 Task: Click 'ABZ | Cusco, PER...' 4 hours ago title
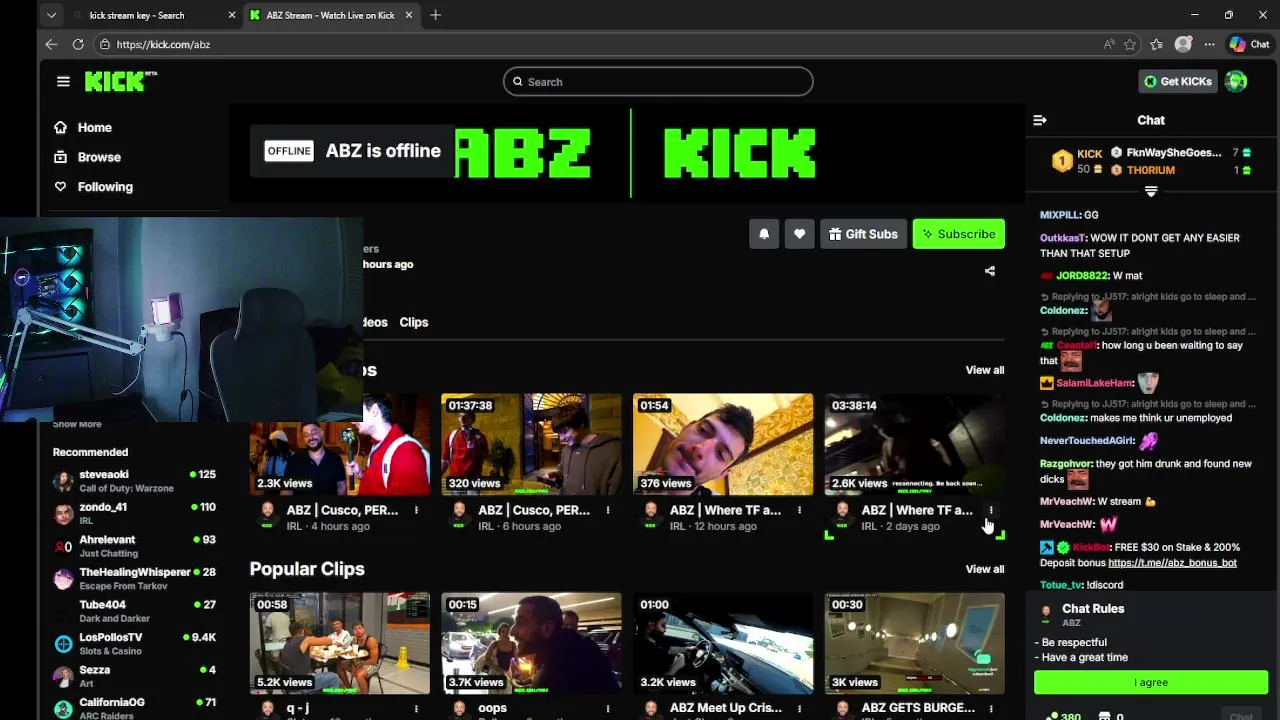coord(342,510)
